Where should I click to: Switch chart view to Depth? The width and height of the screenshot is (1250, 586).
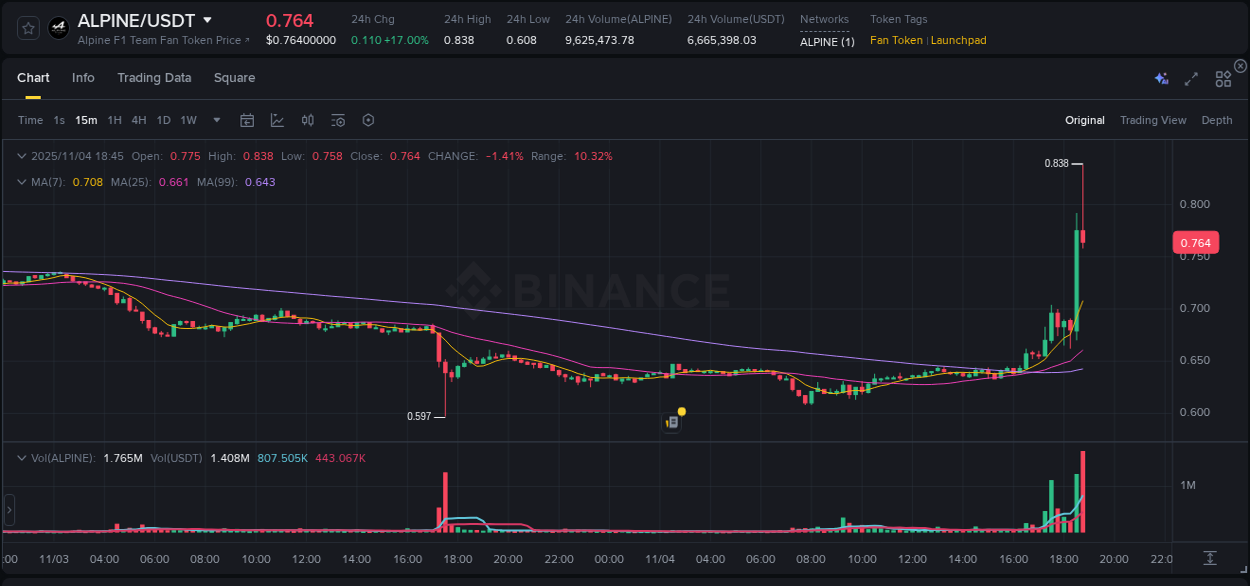[x=1216, y=120]
